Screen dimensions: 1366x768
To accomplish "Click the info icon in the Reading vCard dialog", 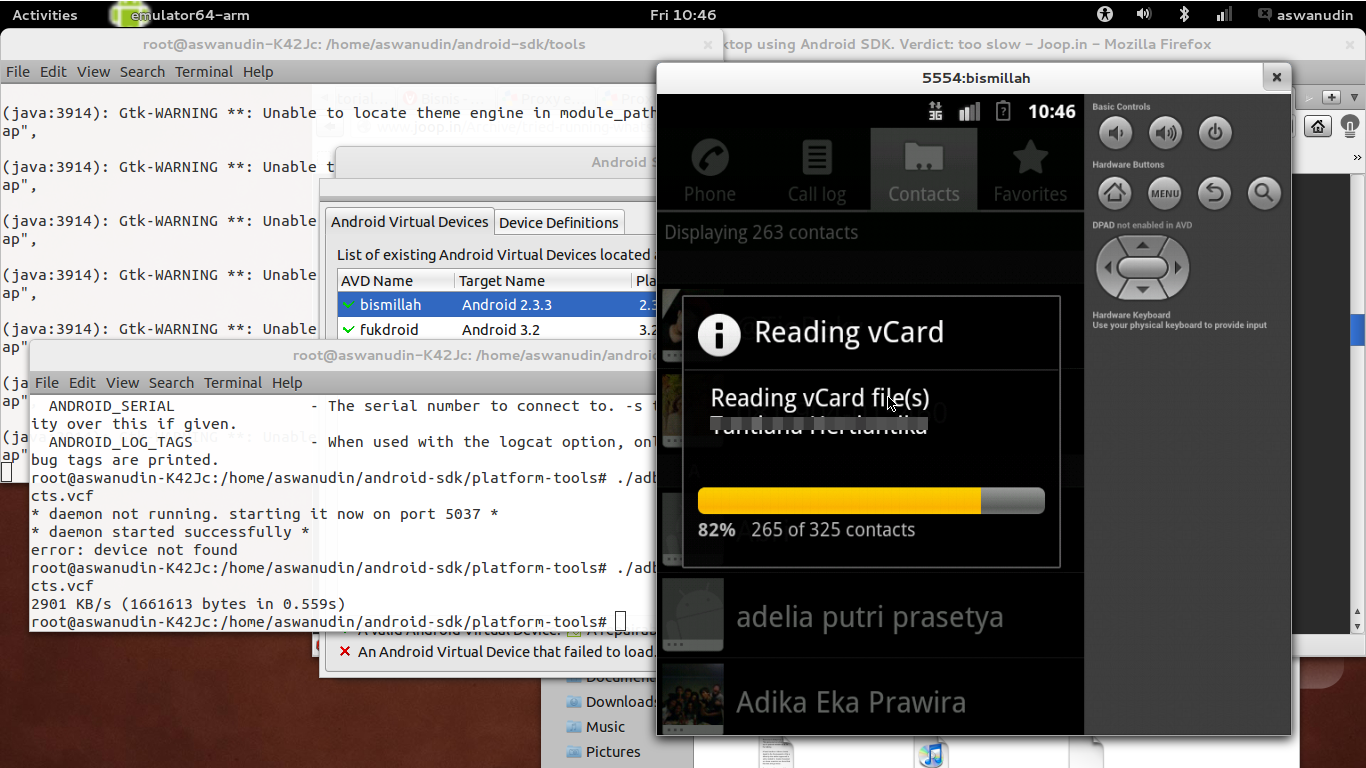I will pyautogui.click(x=719, y=333).
